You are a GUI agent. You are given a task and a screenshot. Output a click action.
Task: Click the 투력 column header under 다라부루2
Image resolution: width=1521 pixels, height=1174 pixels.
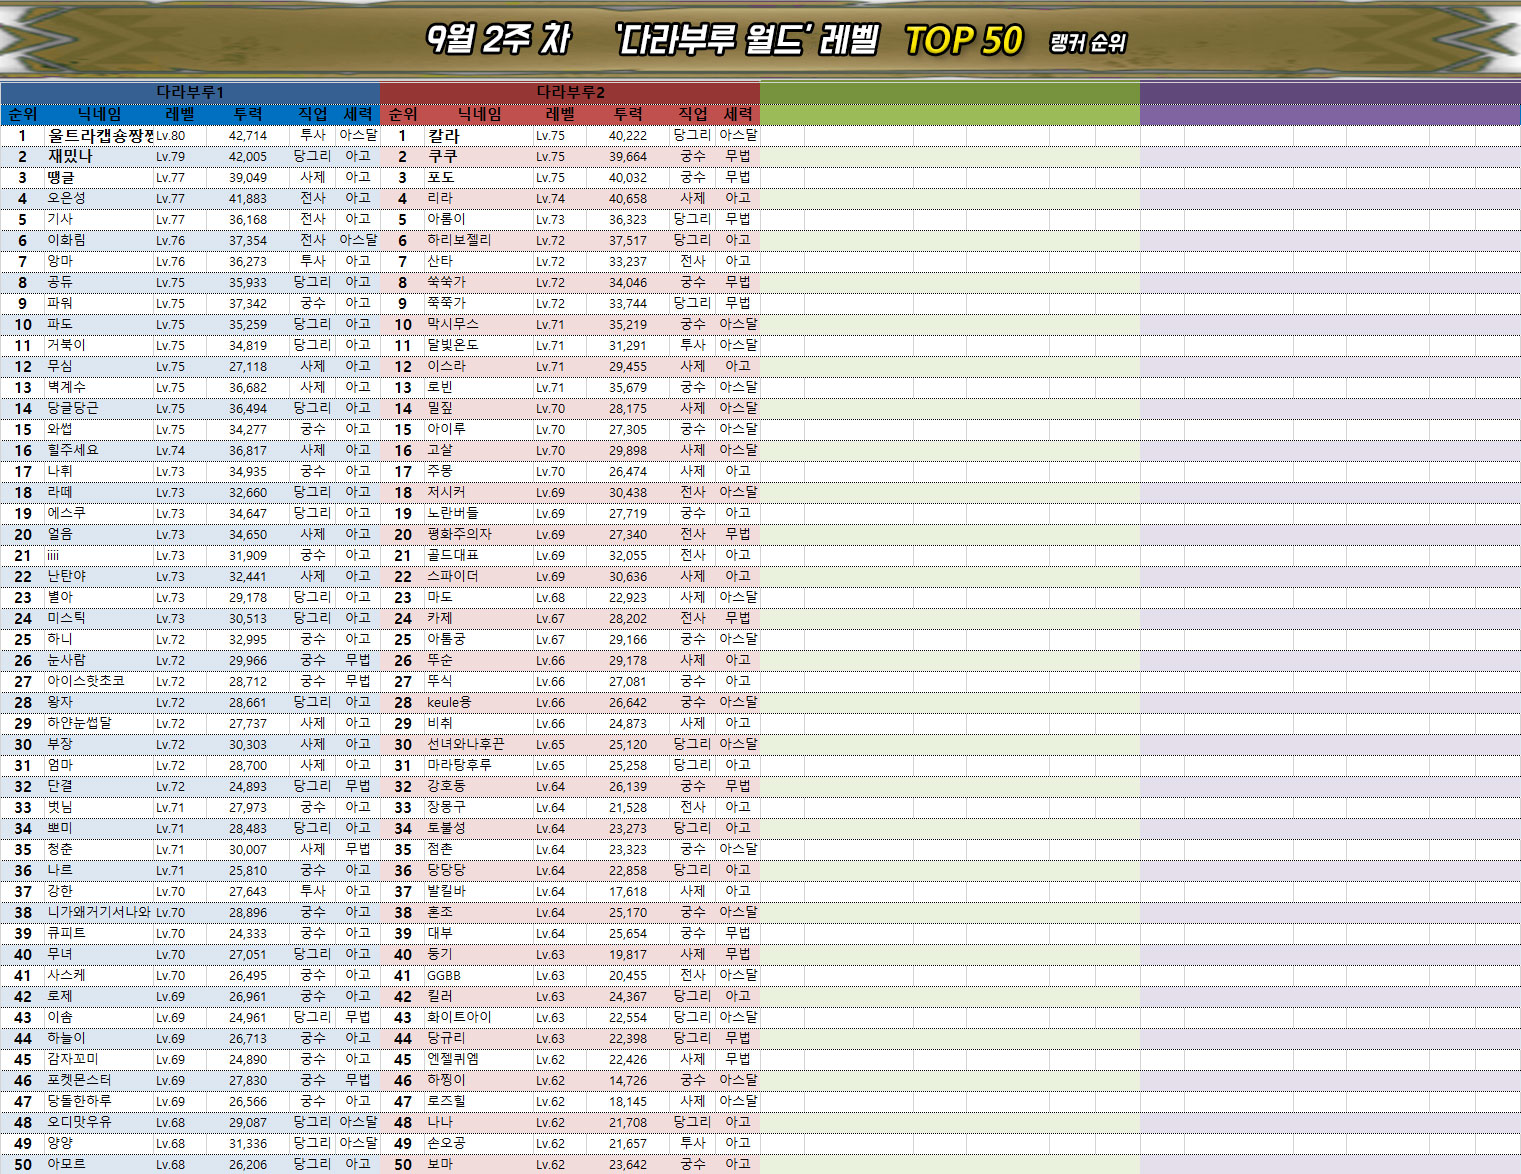[628, 114]
